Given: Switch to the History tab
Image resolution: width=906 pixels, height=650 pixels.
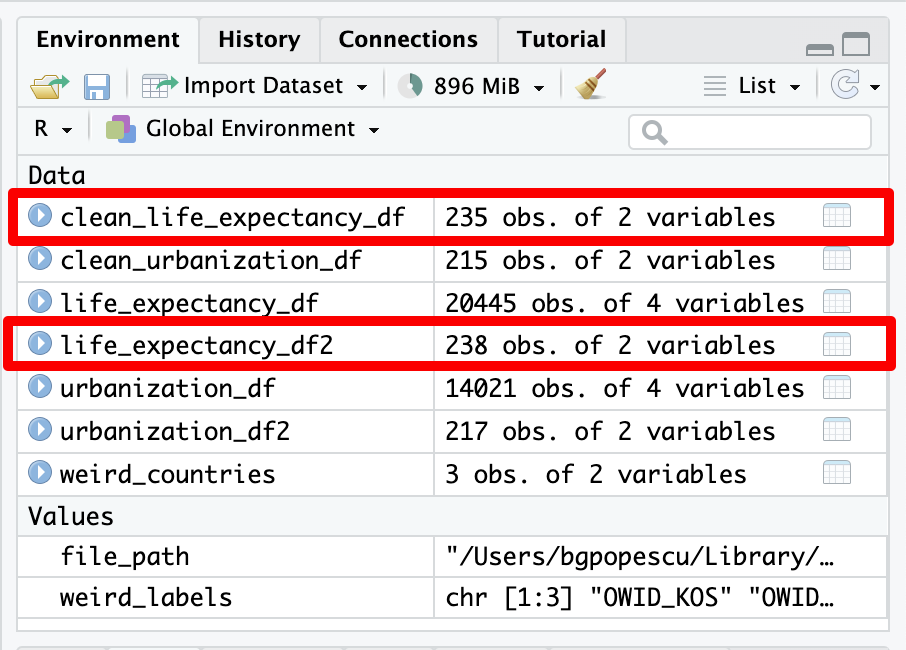Looking at the screenshot, I should [259, 40].
